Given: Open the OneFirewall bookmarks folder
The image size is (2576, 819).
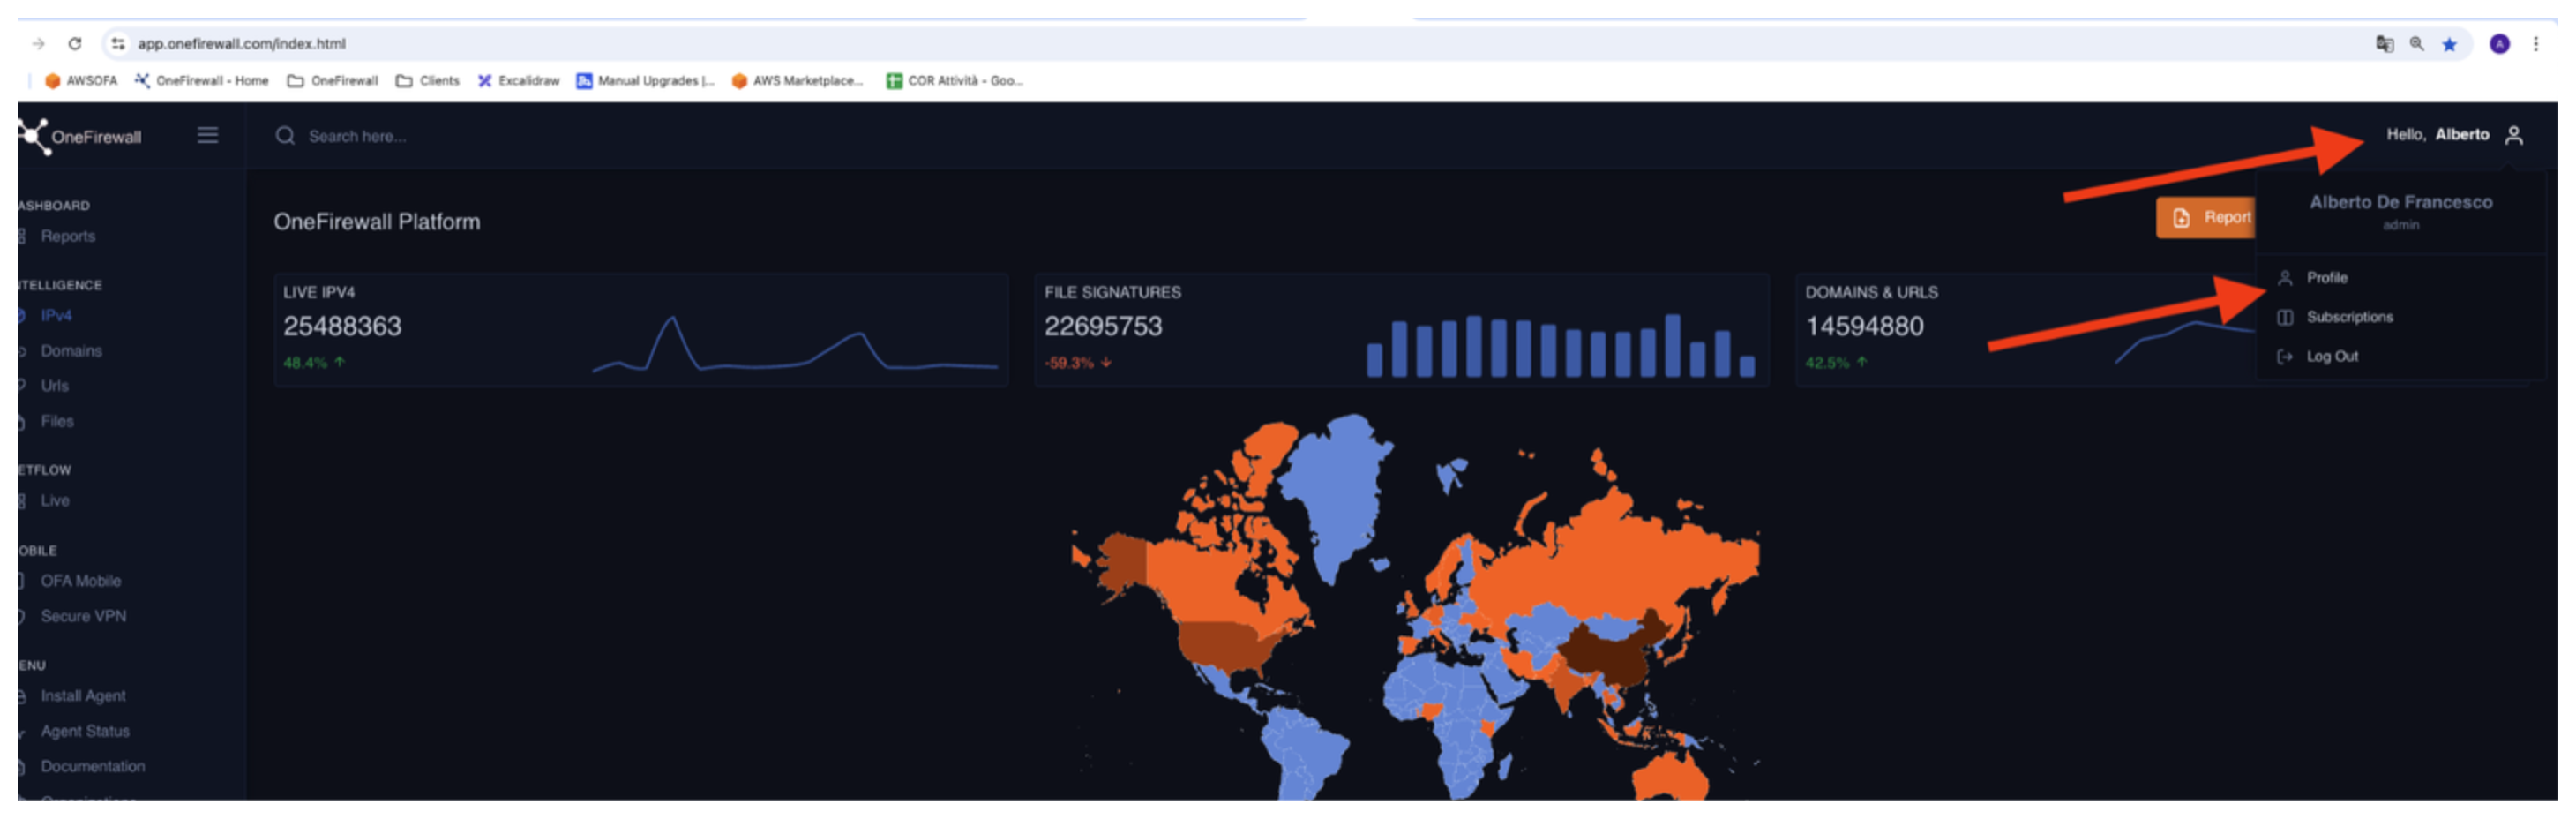Looking at the screenshot, I should tap(332, 80).
